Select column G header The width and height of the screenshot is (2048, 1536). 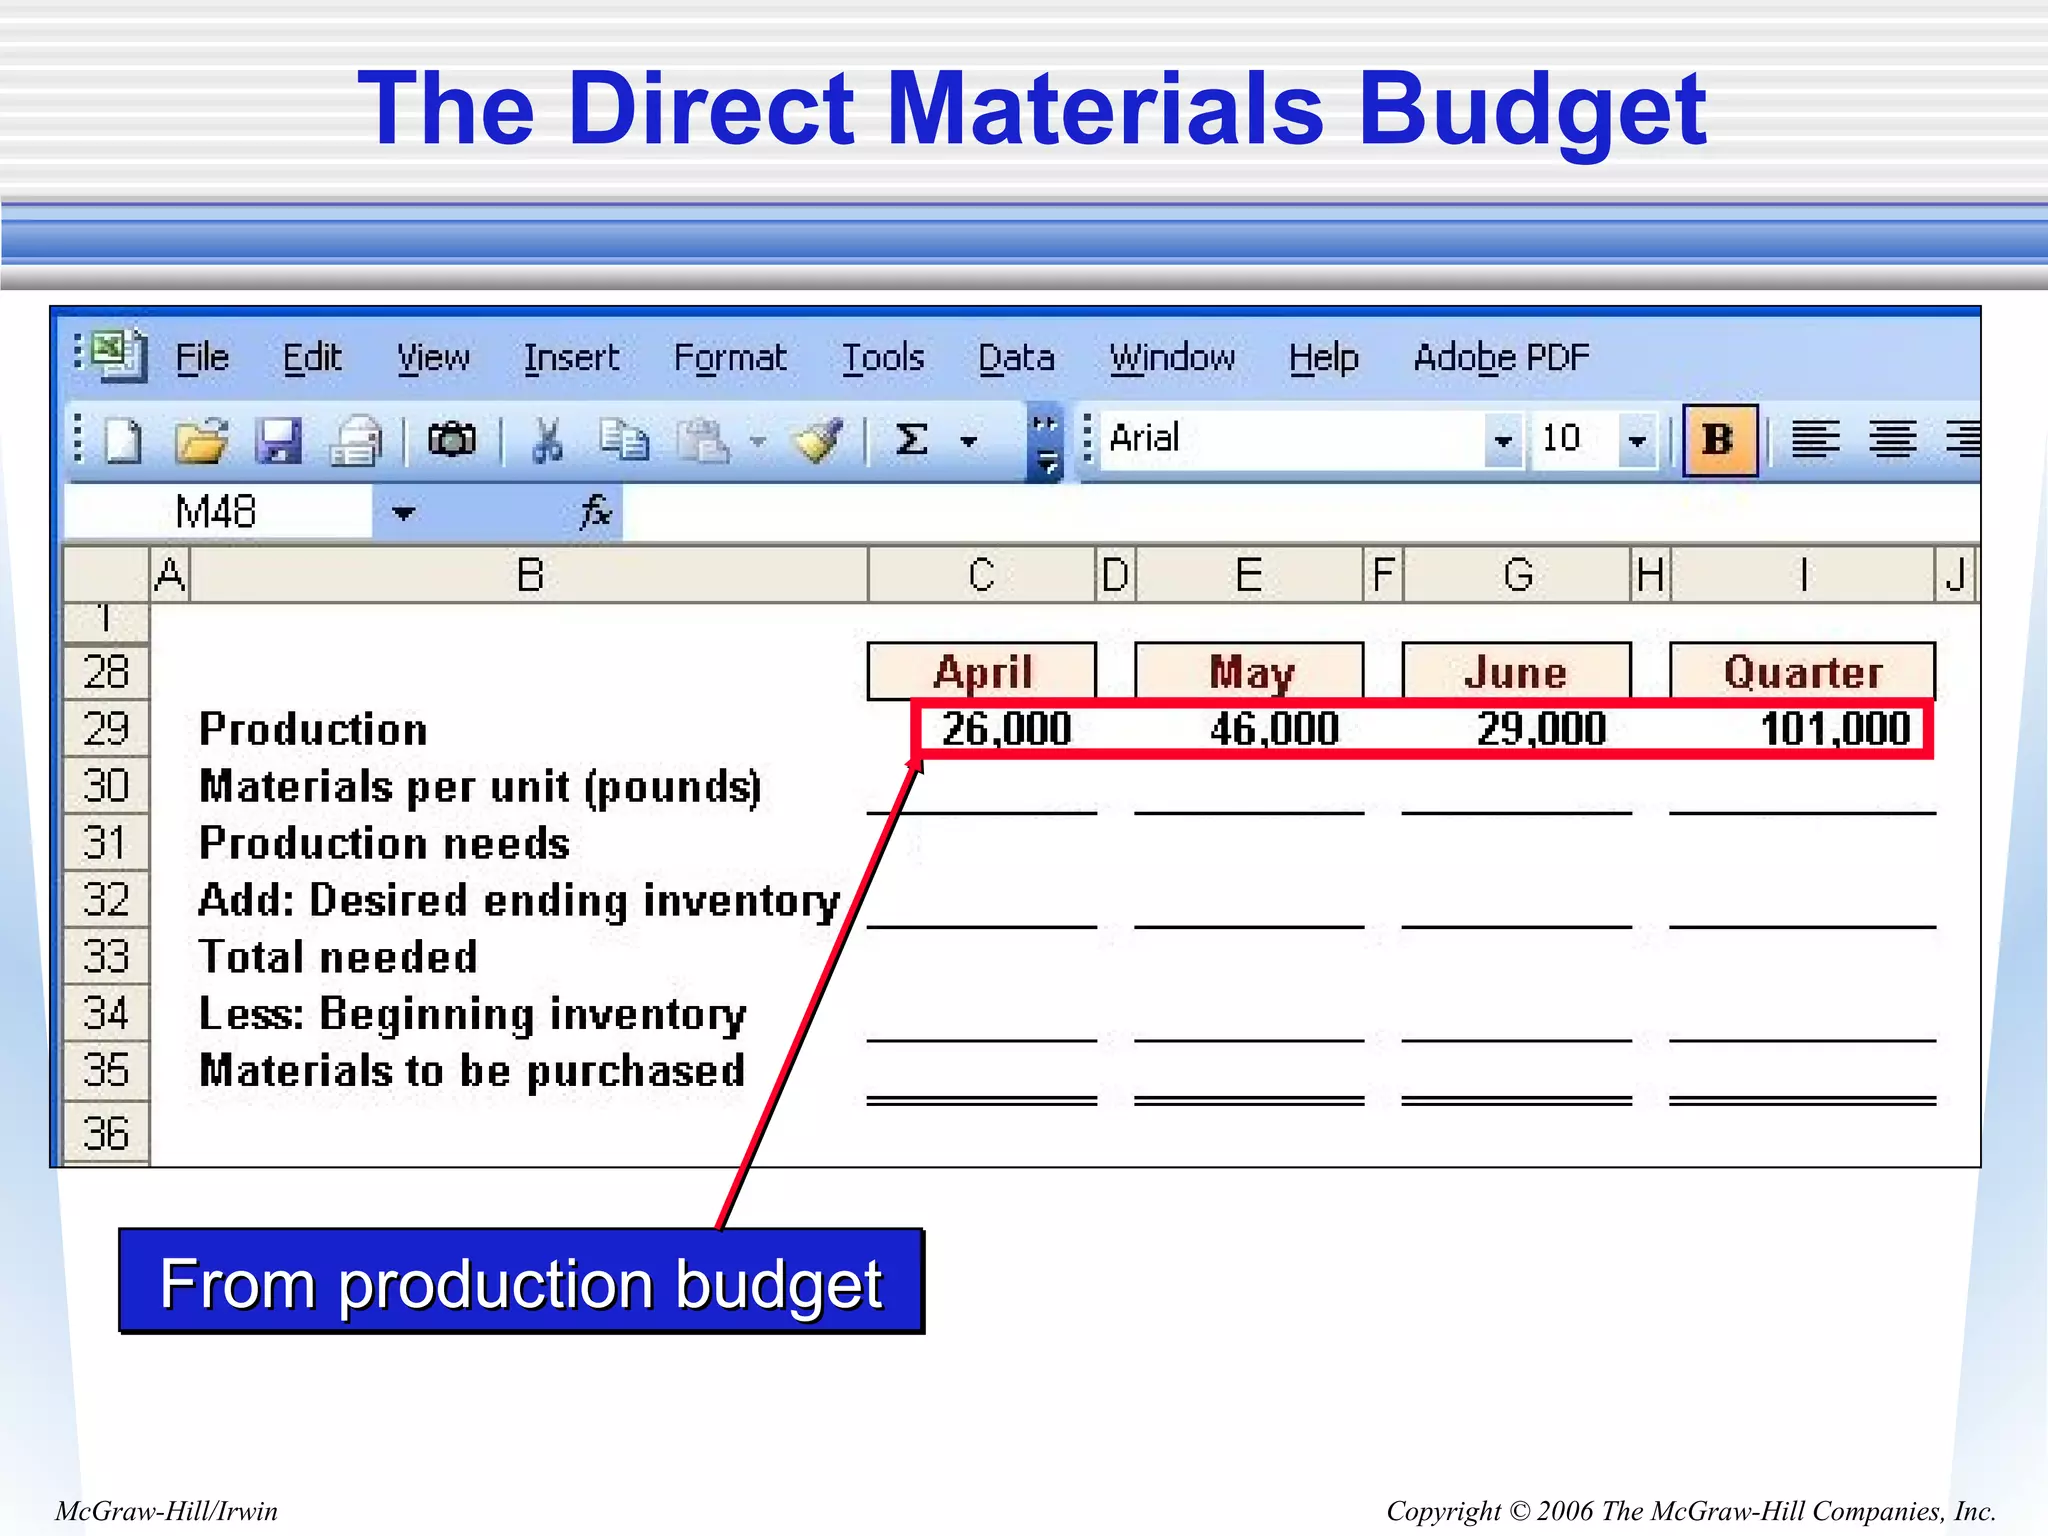pyautogui.click(x=1517, y=575)
